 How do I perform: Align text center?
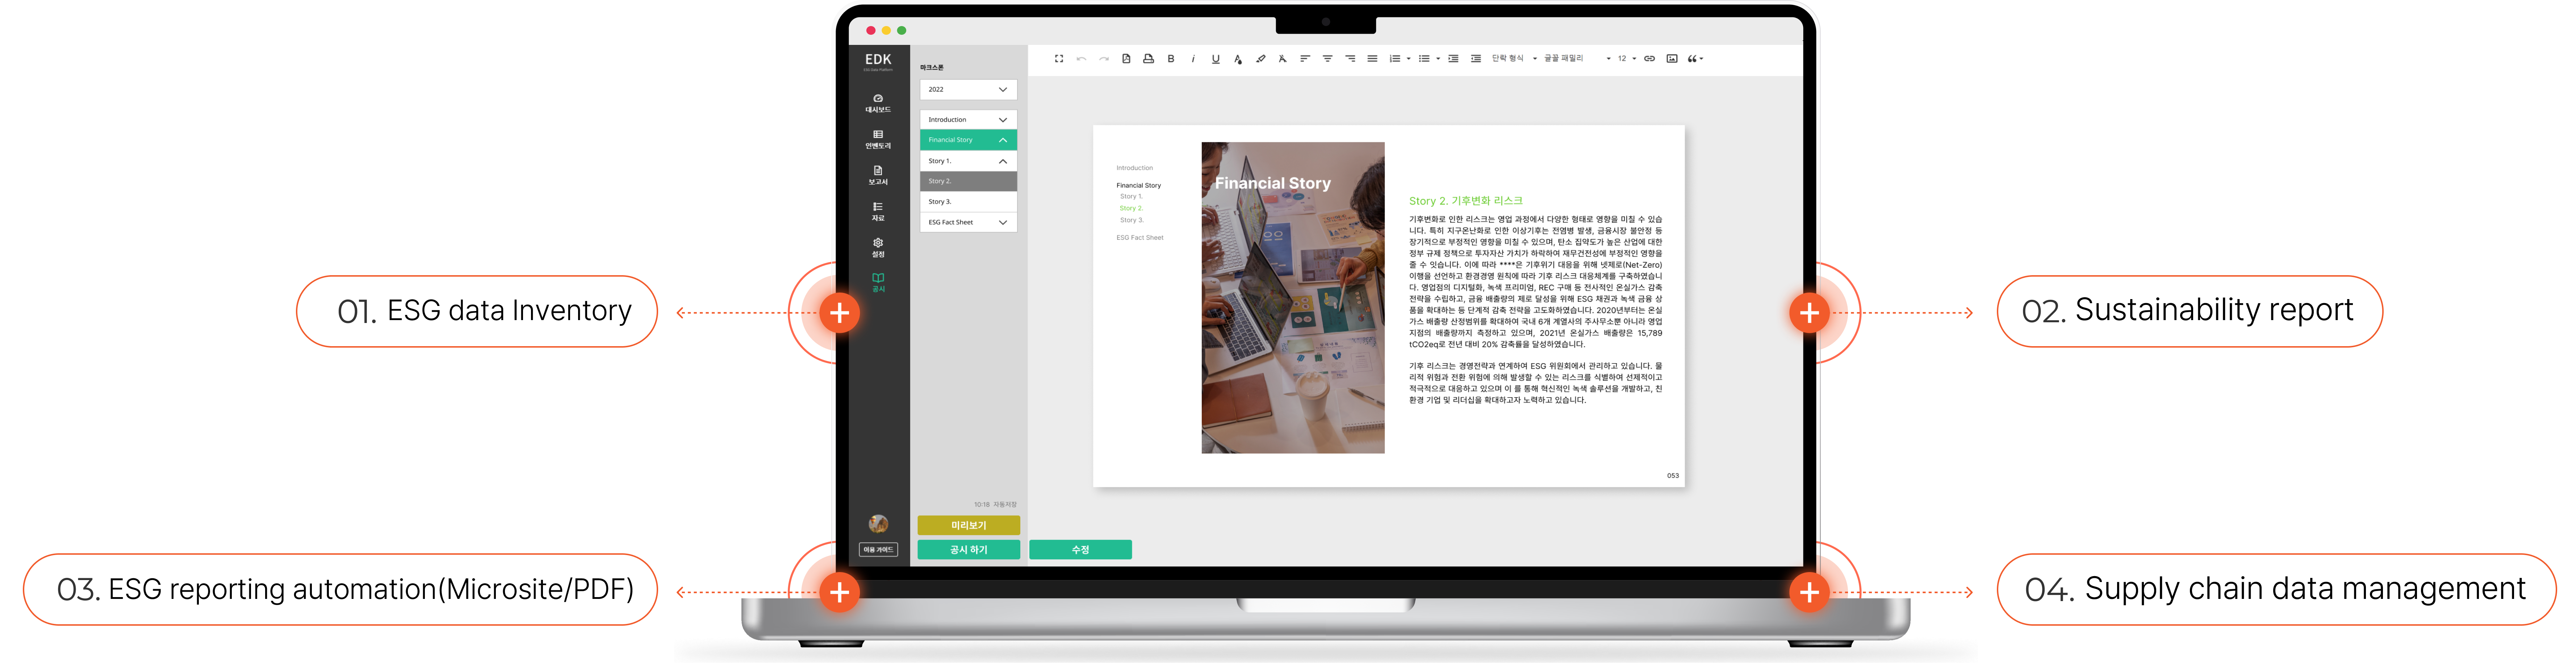point(1328,59)
